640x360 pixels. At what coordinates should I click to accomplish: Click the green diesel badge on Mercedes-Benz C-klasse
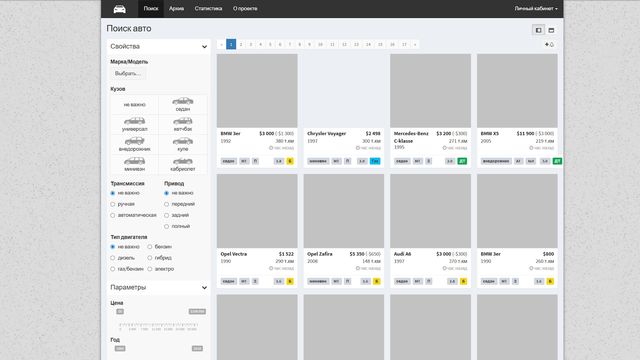(x=462, y=161)
